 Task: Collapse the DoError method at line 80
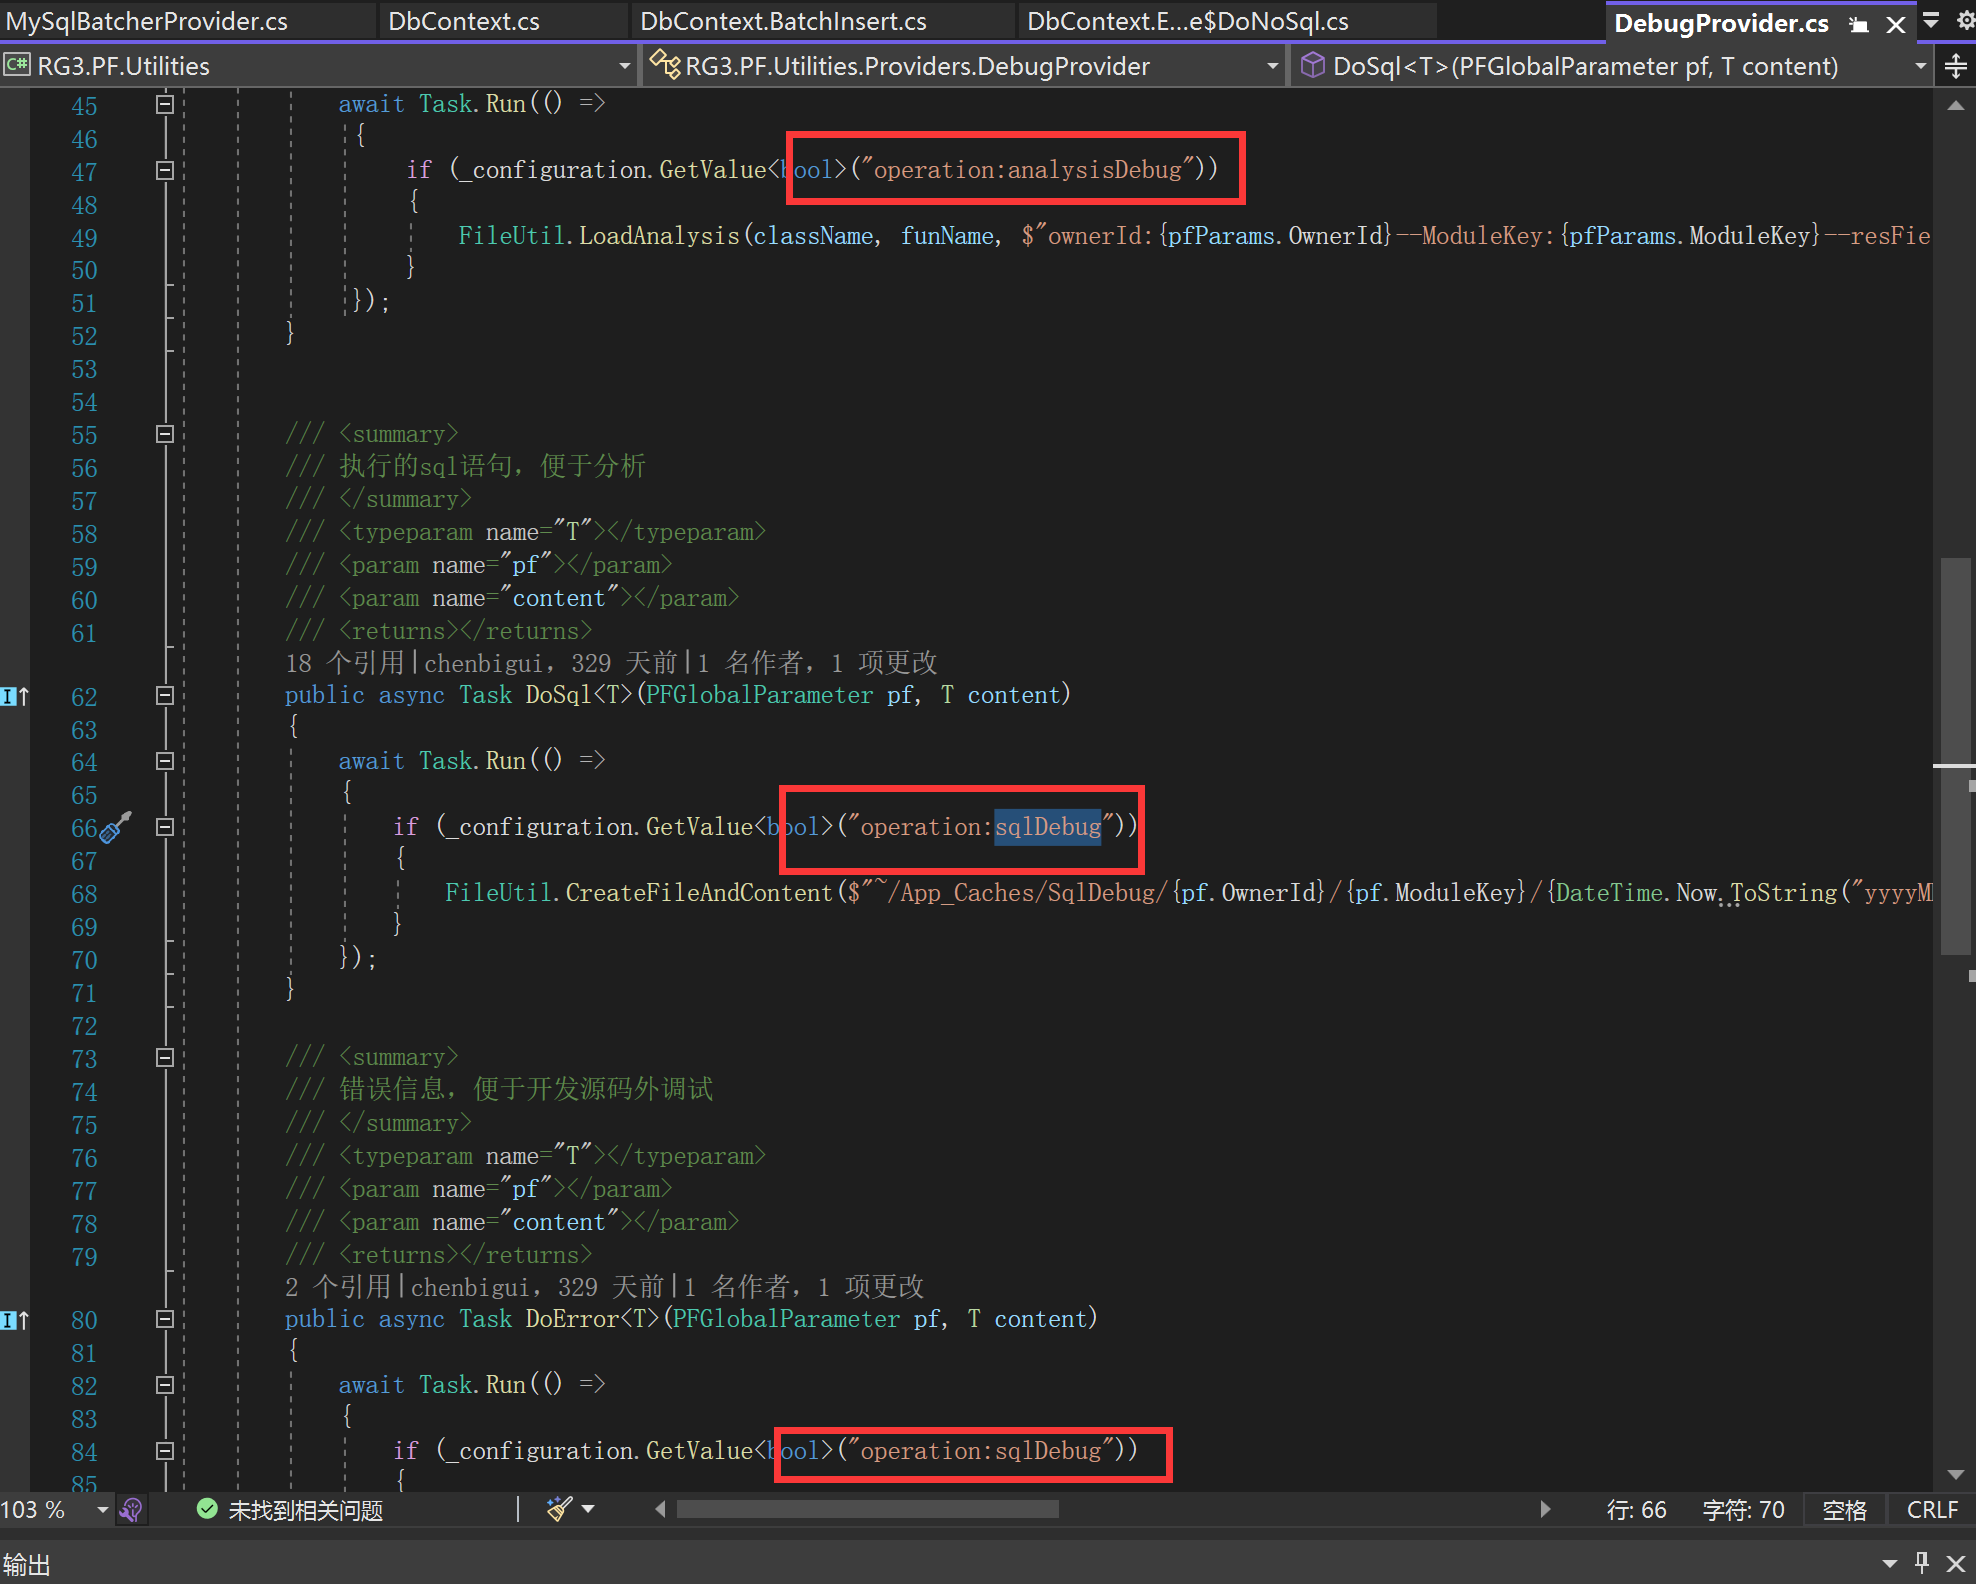point(165,1319)
